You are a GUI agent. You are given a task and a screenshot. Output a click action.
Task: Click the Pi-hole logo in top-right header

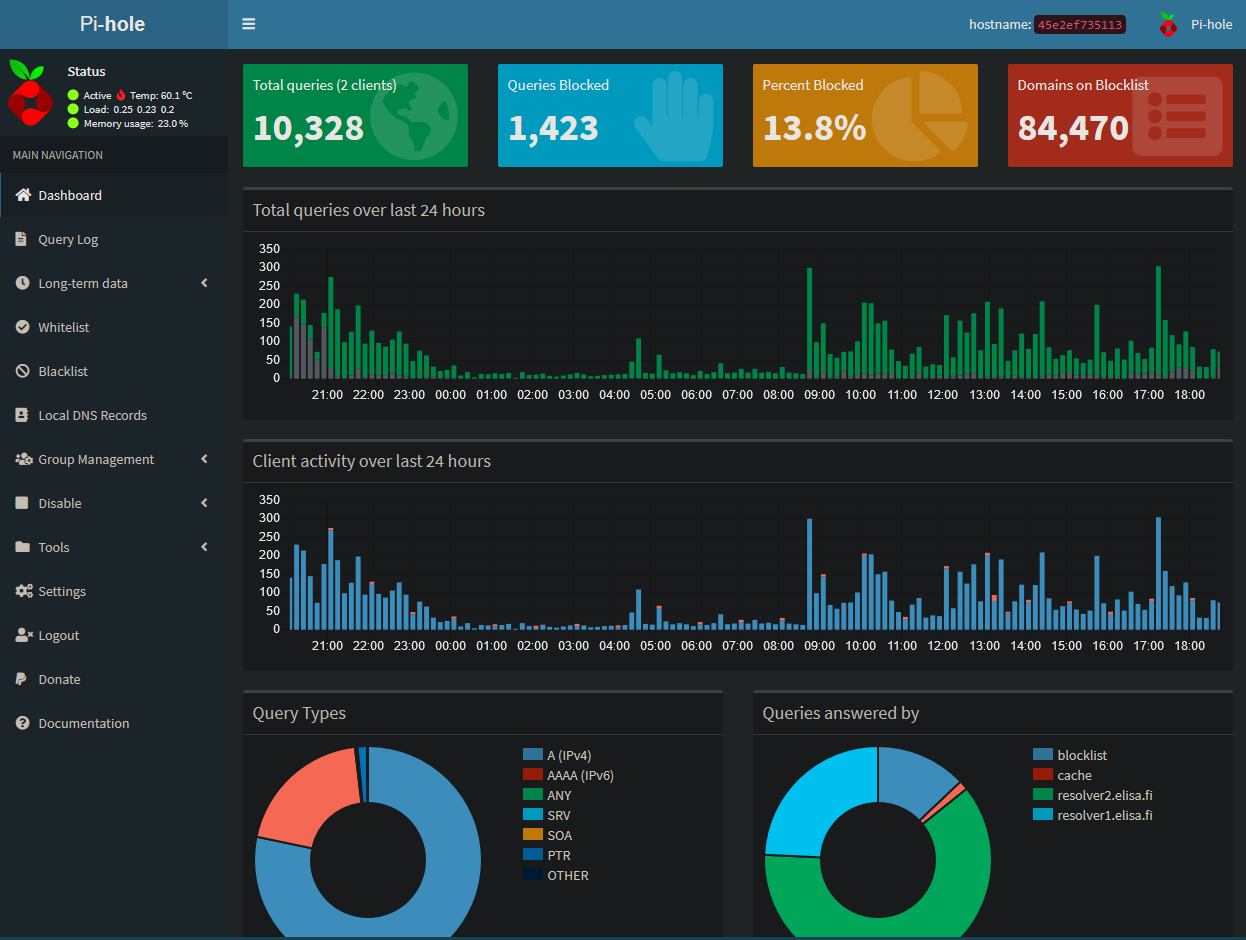click(x=1168, y=24)
